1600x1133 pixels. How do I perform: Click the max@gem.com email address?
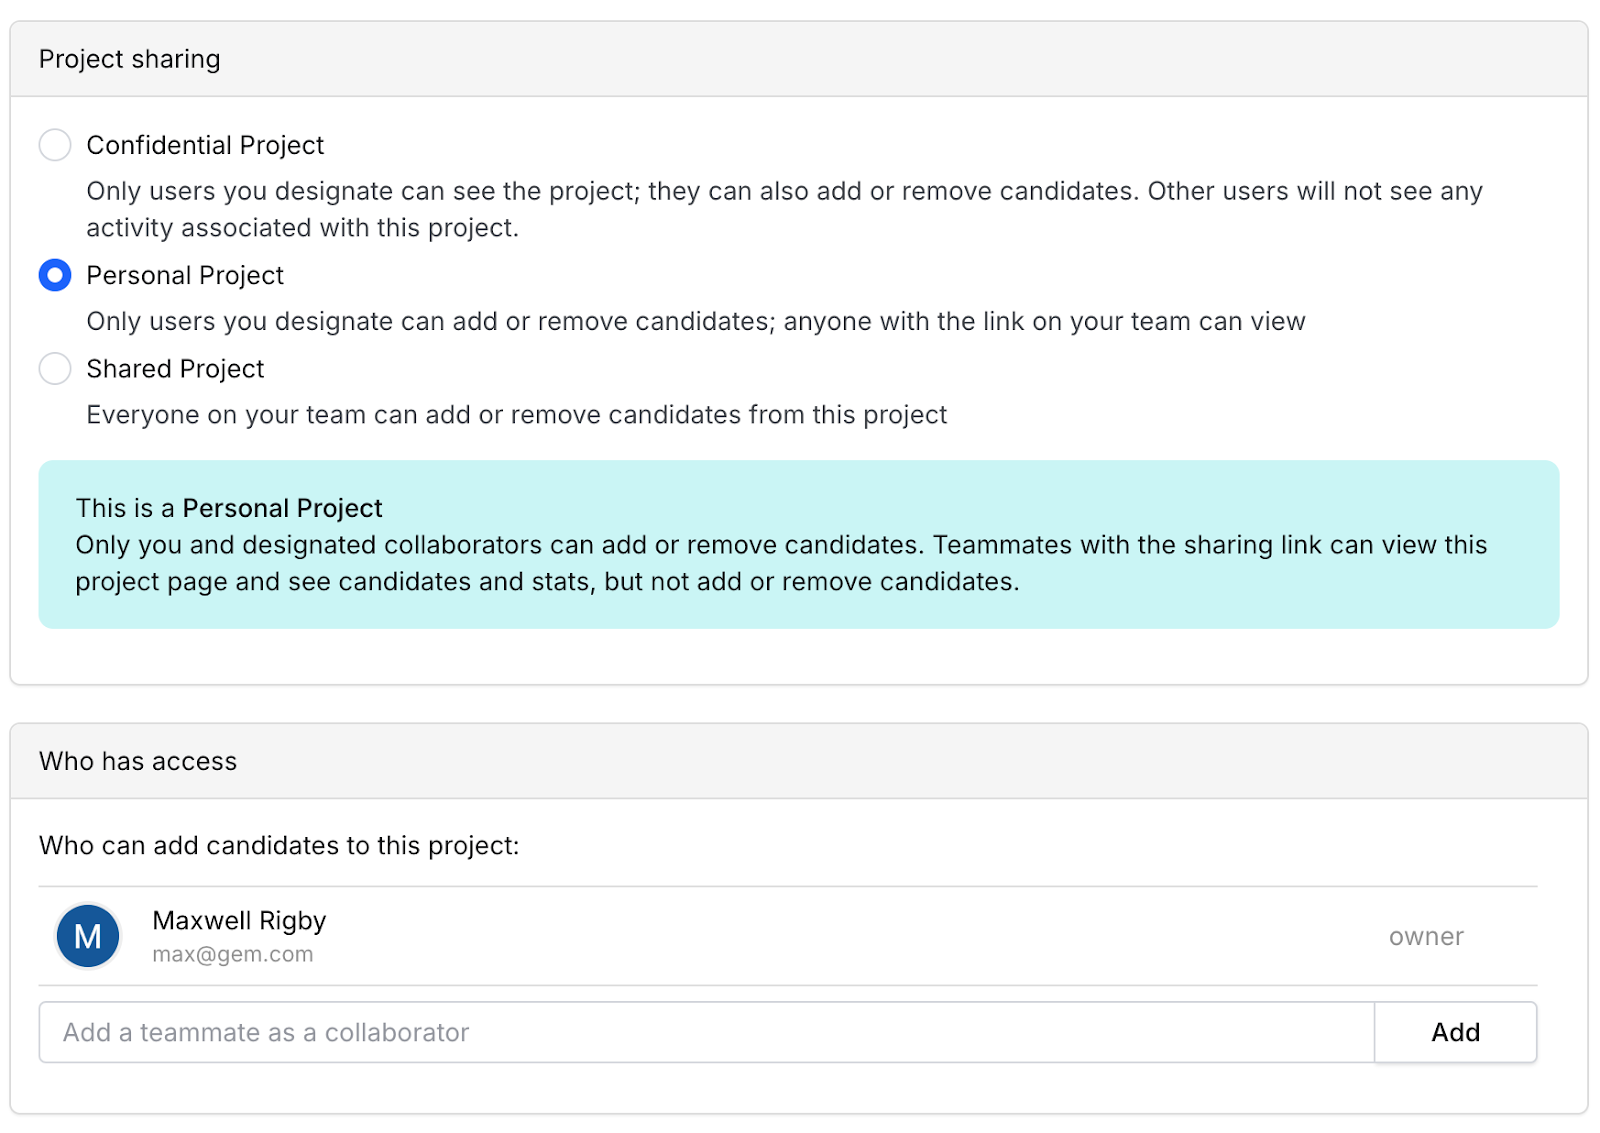point(232,954)
